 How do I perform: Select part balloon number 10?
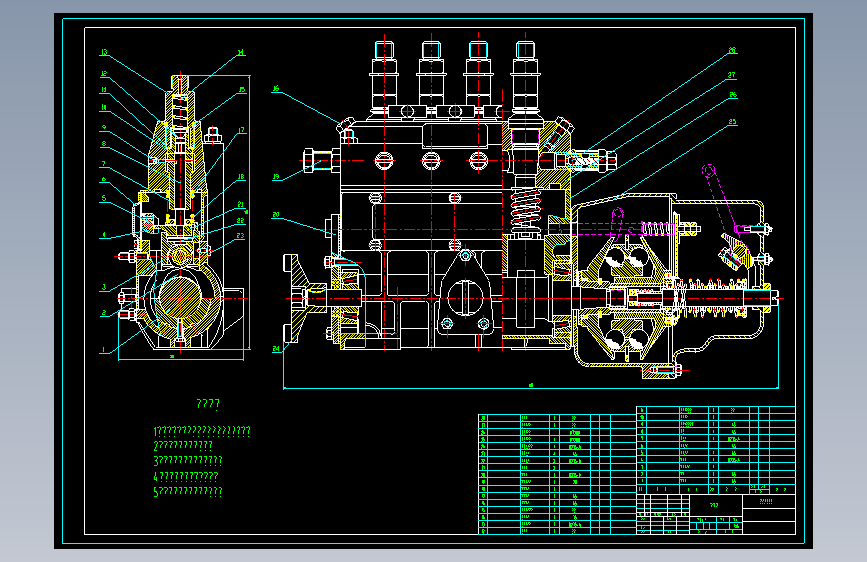point(104,107)
